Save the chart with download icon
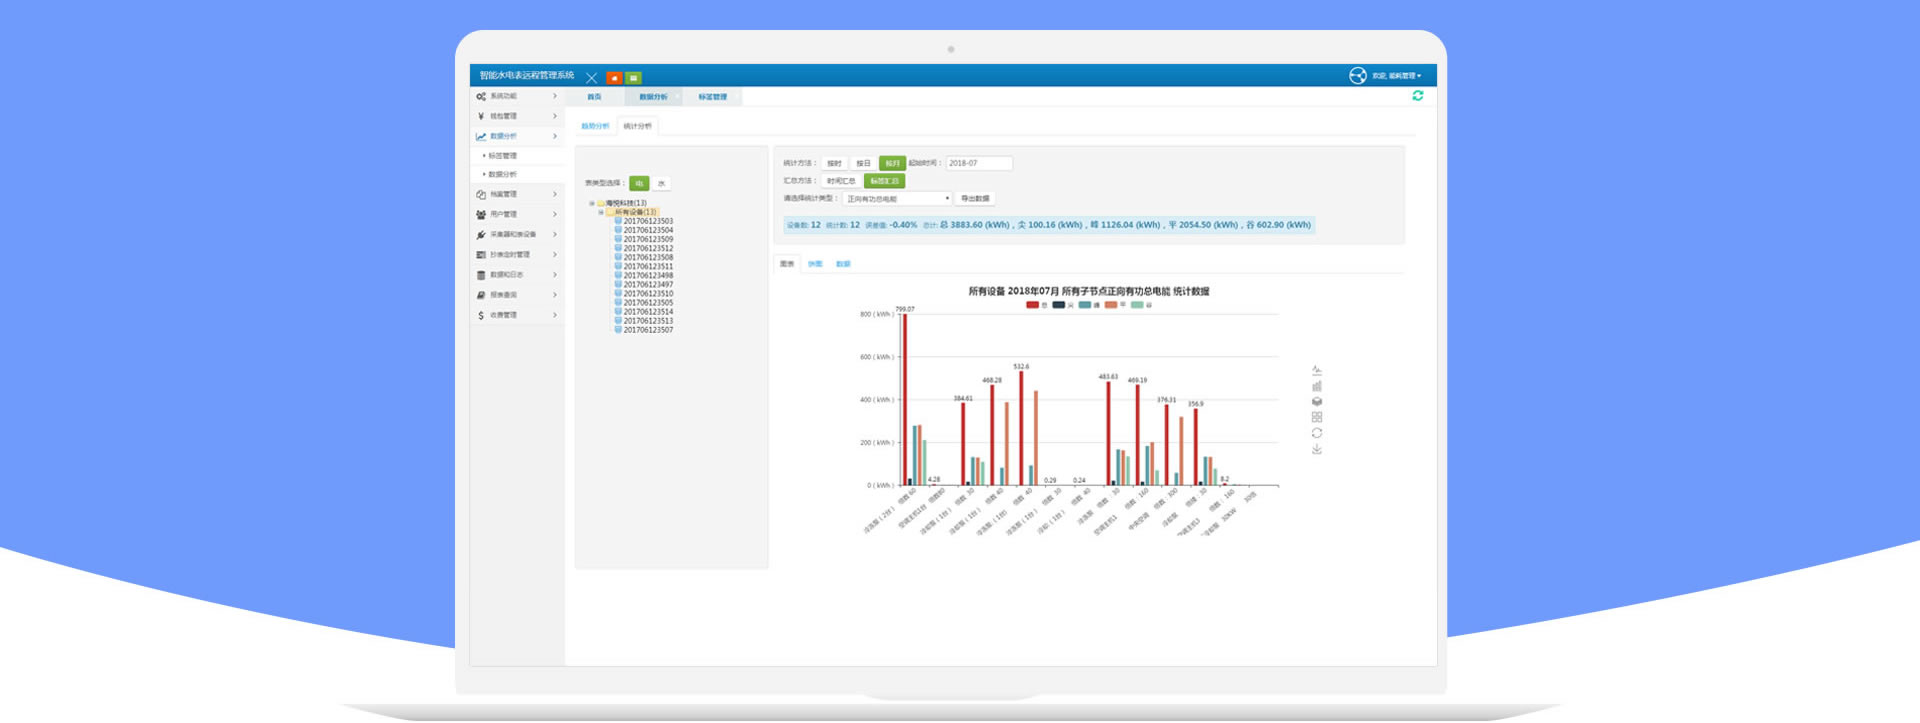 [x=1316, y=449]
